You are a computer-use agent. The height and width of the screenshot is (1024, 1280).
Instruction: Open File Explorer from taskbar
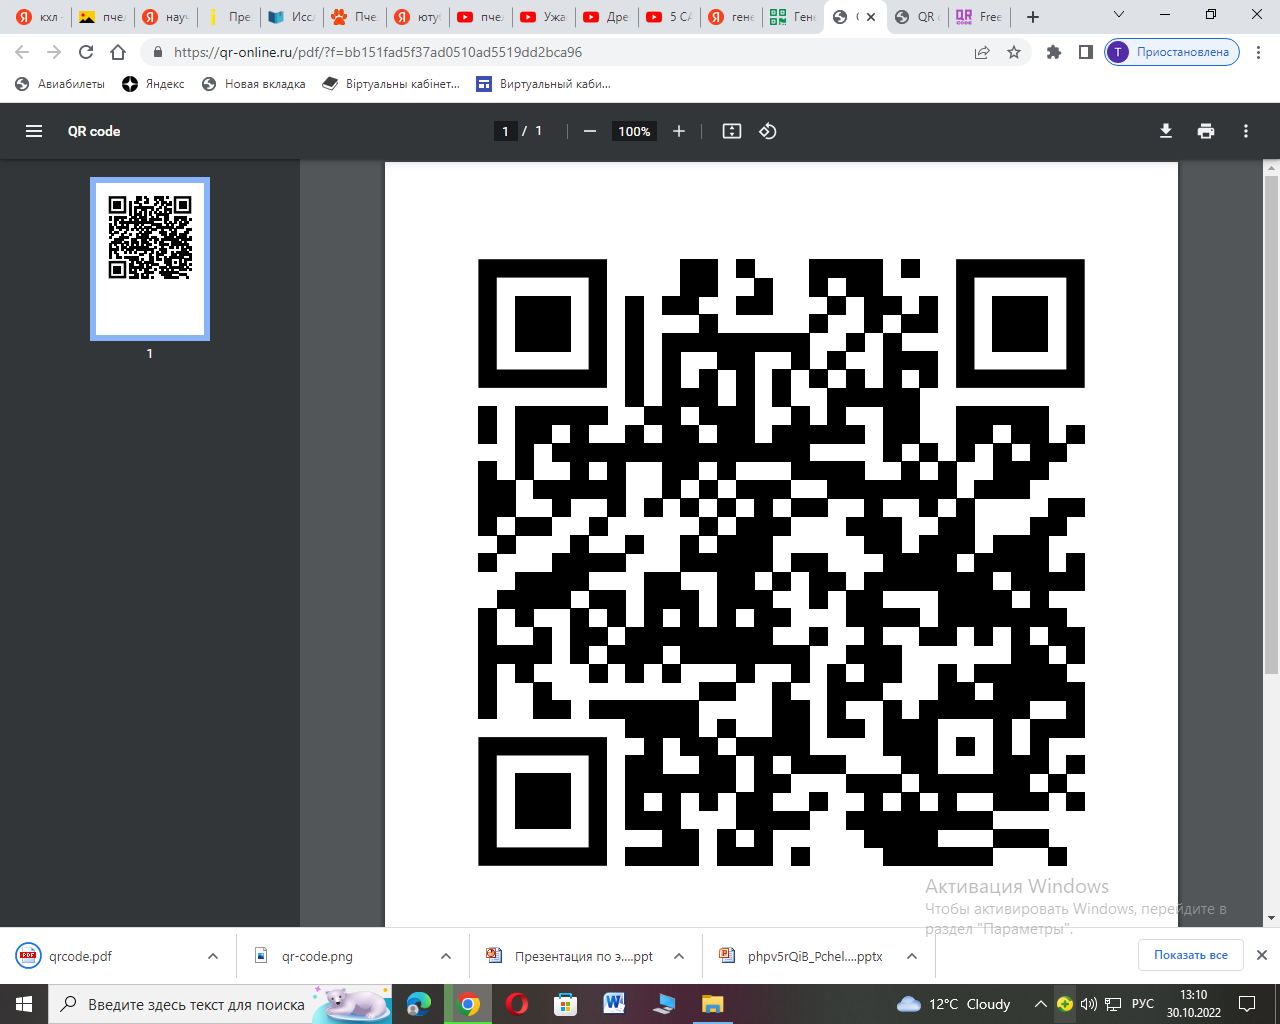pyautogui.click(x=712, y=1004)
